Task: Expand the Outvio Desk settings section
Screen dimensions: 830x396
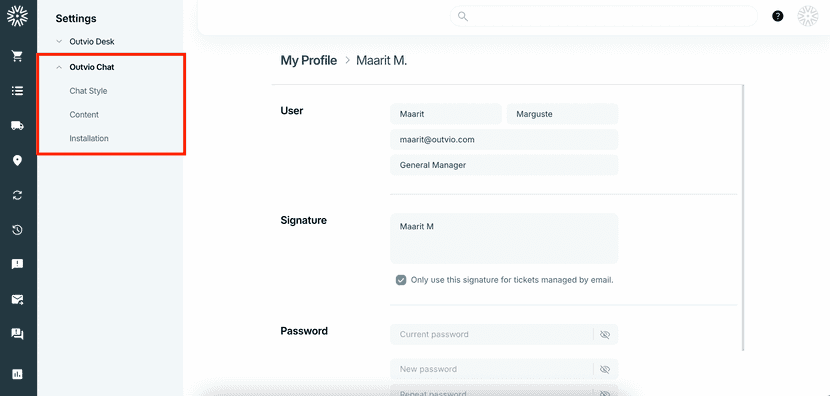Action: pos(85,41)
